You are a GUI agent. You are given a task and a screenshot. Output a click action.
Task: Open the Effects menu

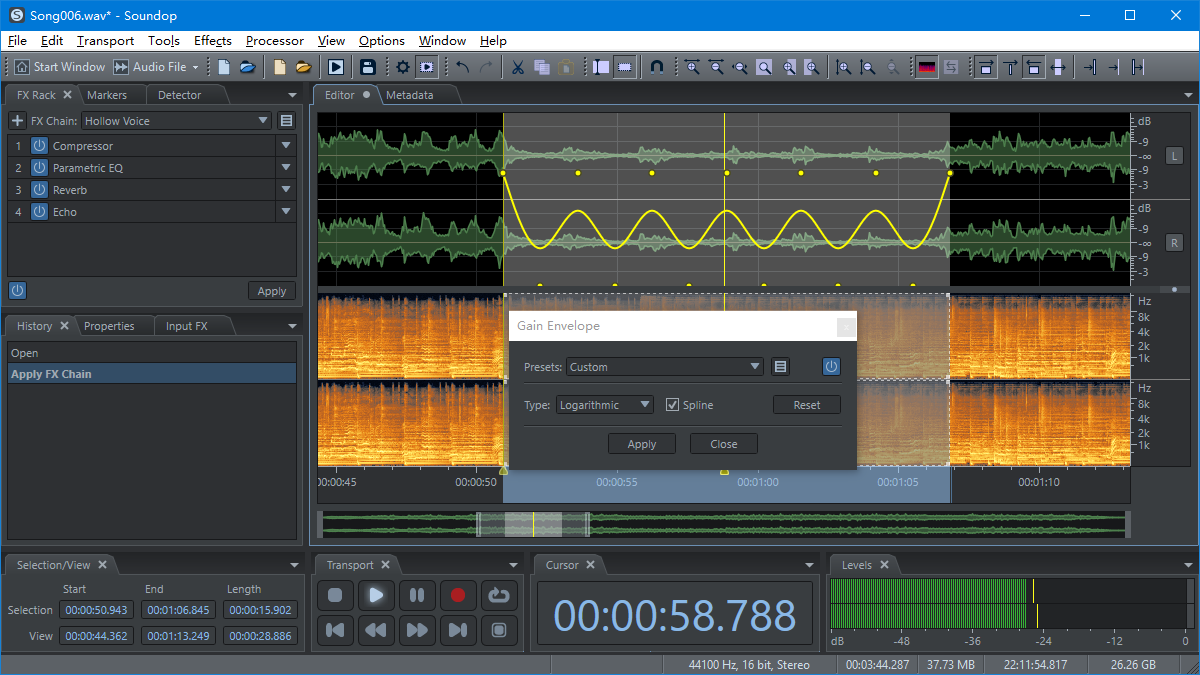(x=212, y=41)
